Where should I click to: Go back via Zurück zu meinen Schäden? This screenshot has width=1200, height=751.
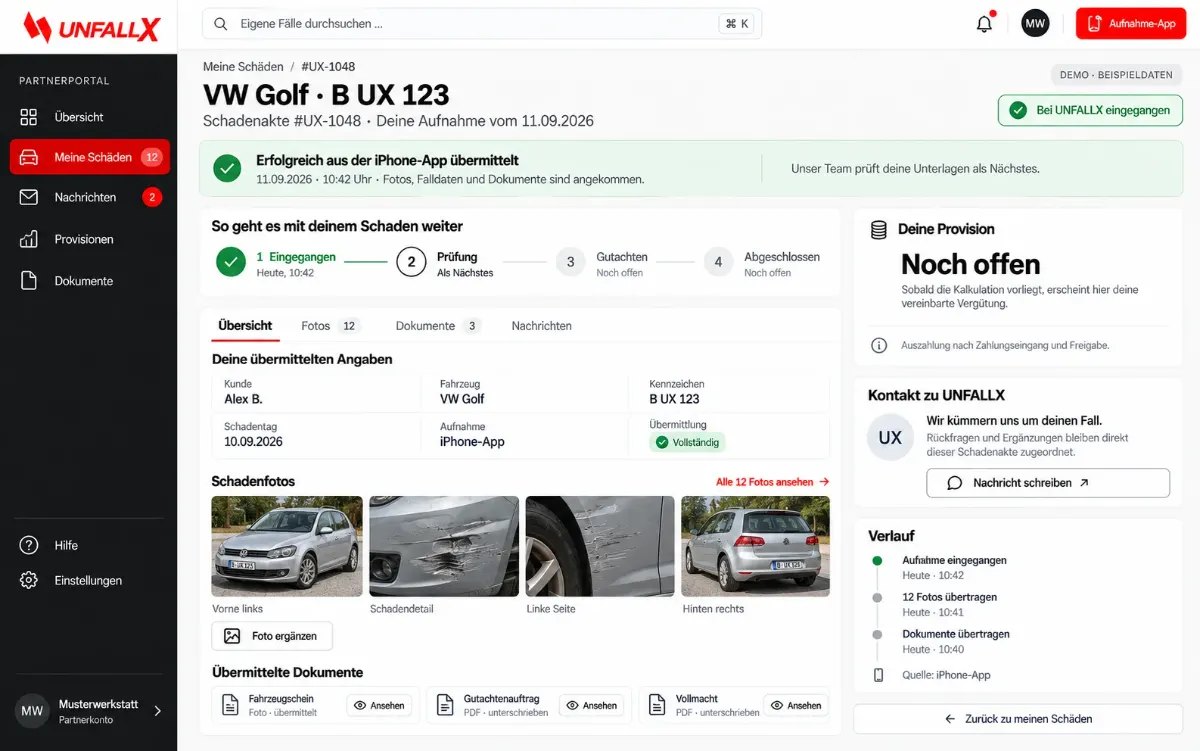1018,719
